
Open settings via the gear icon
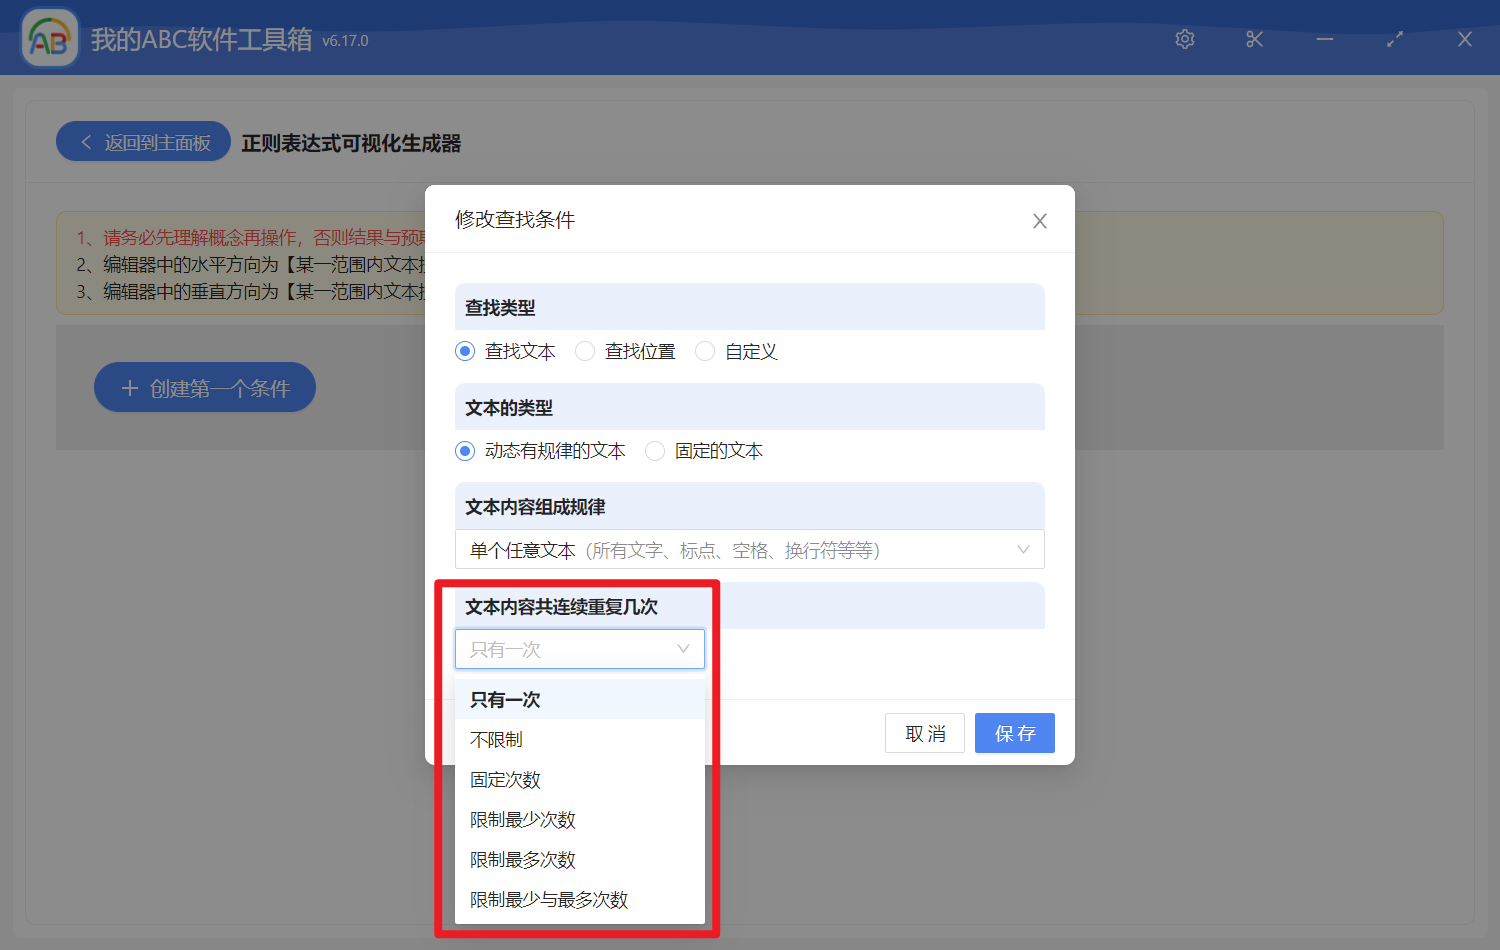pos(1185,39)
